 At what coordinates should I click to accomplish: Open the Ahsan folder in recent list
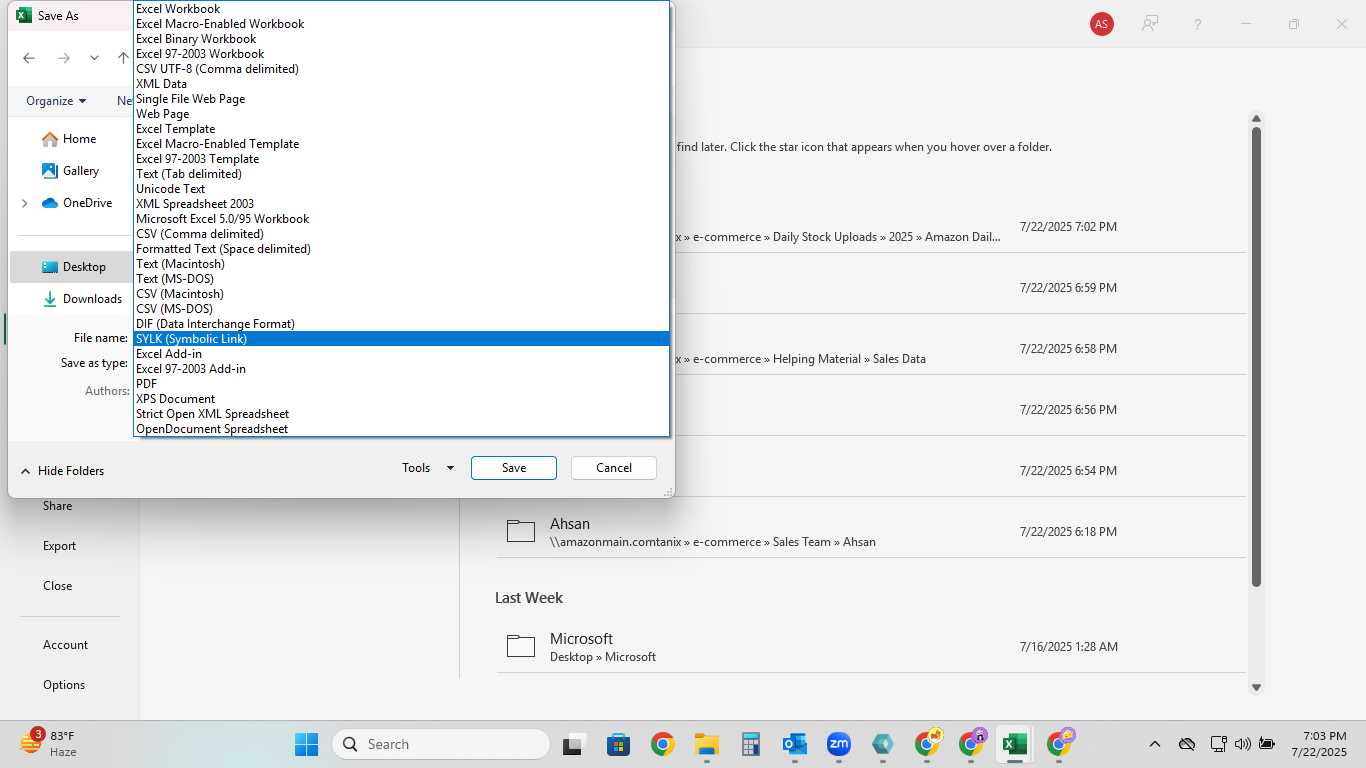870,532
